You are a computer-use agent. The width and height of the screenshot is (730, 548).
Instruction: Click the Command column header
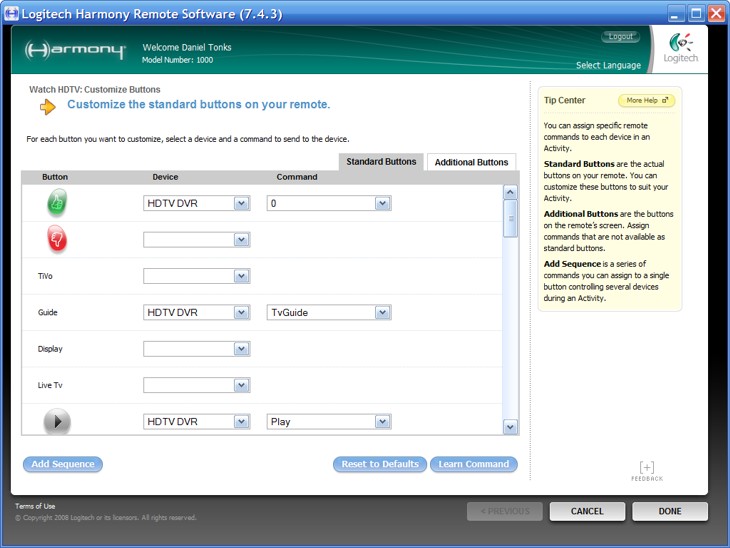point(297,177)
